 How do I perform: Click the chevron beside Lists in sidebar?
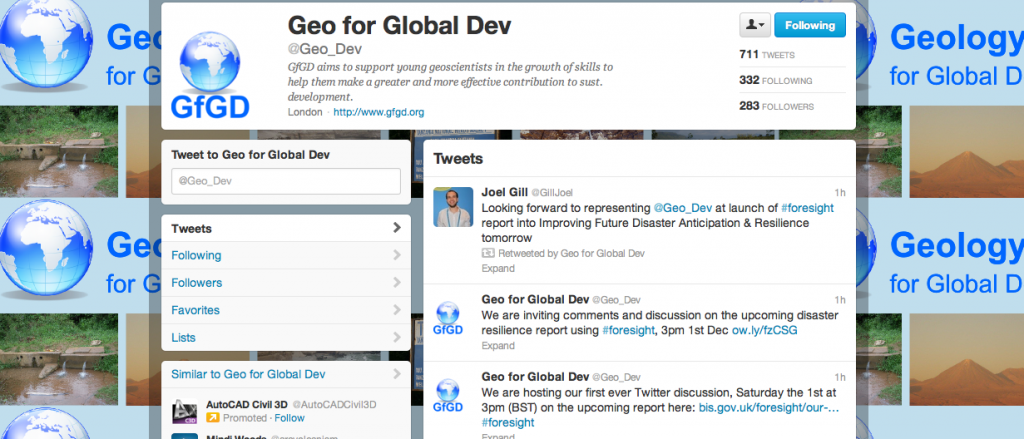pos(396,338)
